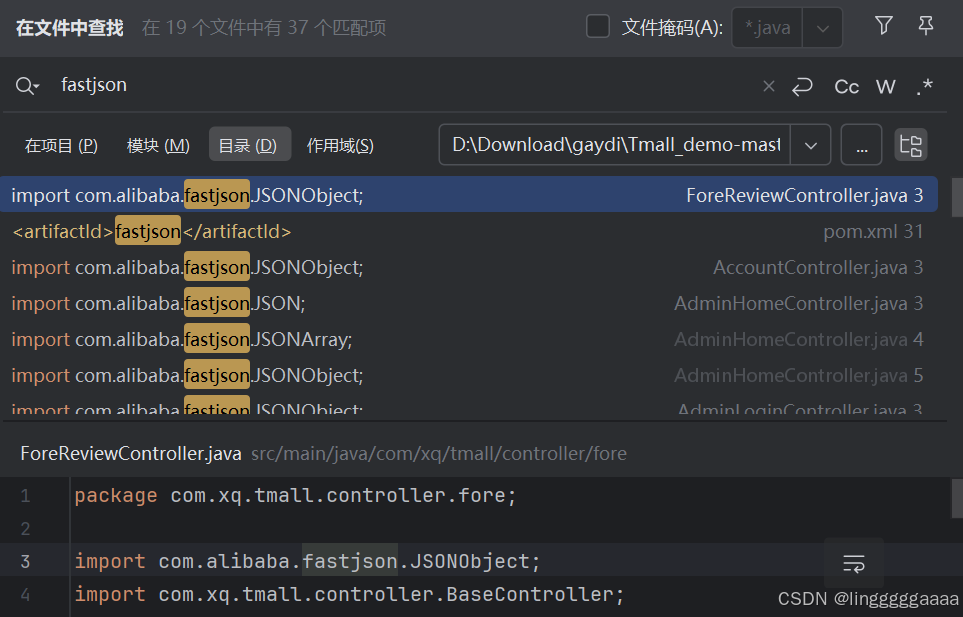Click line number 3 in gutter
The height and width of the screenshot is (617, 963).
point(25,561)
